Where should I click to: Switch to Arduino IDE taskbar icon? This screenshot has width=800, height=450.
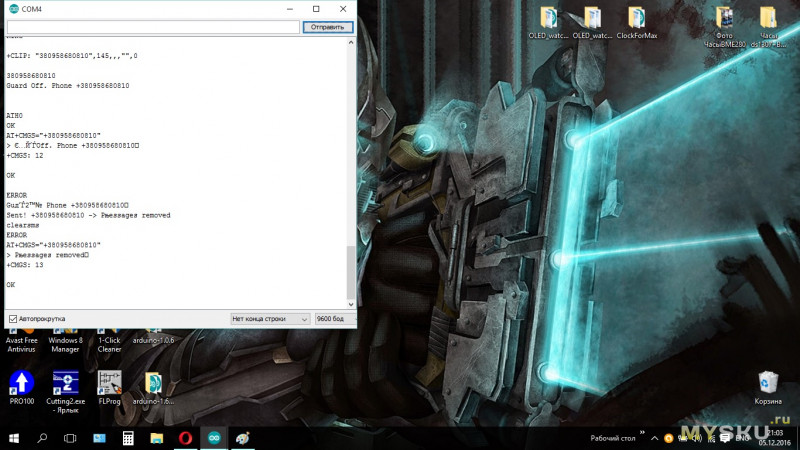214,438
